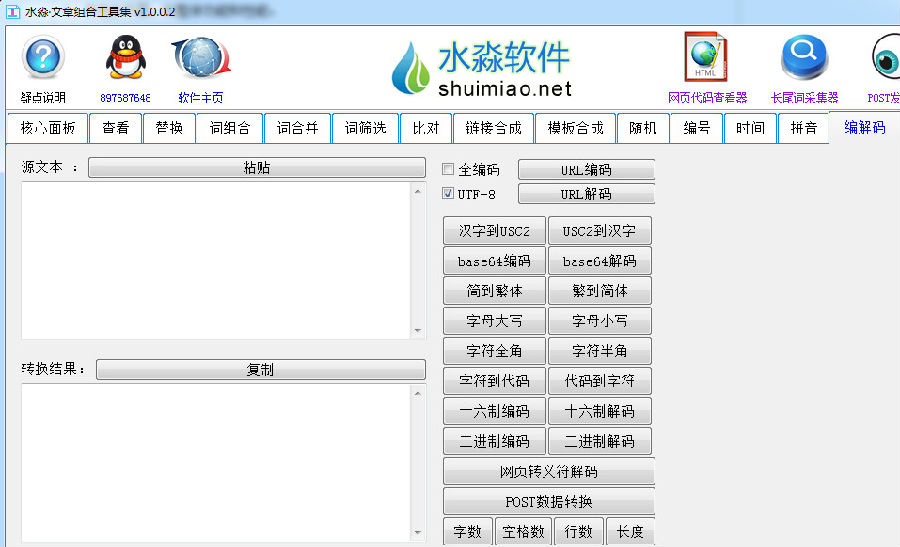Viewport: 900px width, 547px height.
Task: Click the 字符半角 button
Action: pyautogui.click(x=600, y=351)
